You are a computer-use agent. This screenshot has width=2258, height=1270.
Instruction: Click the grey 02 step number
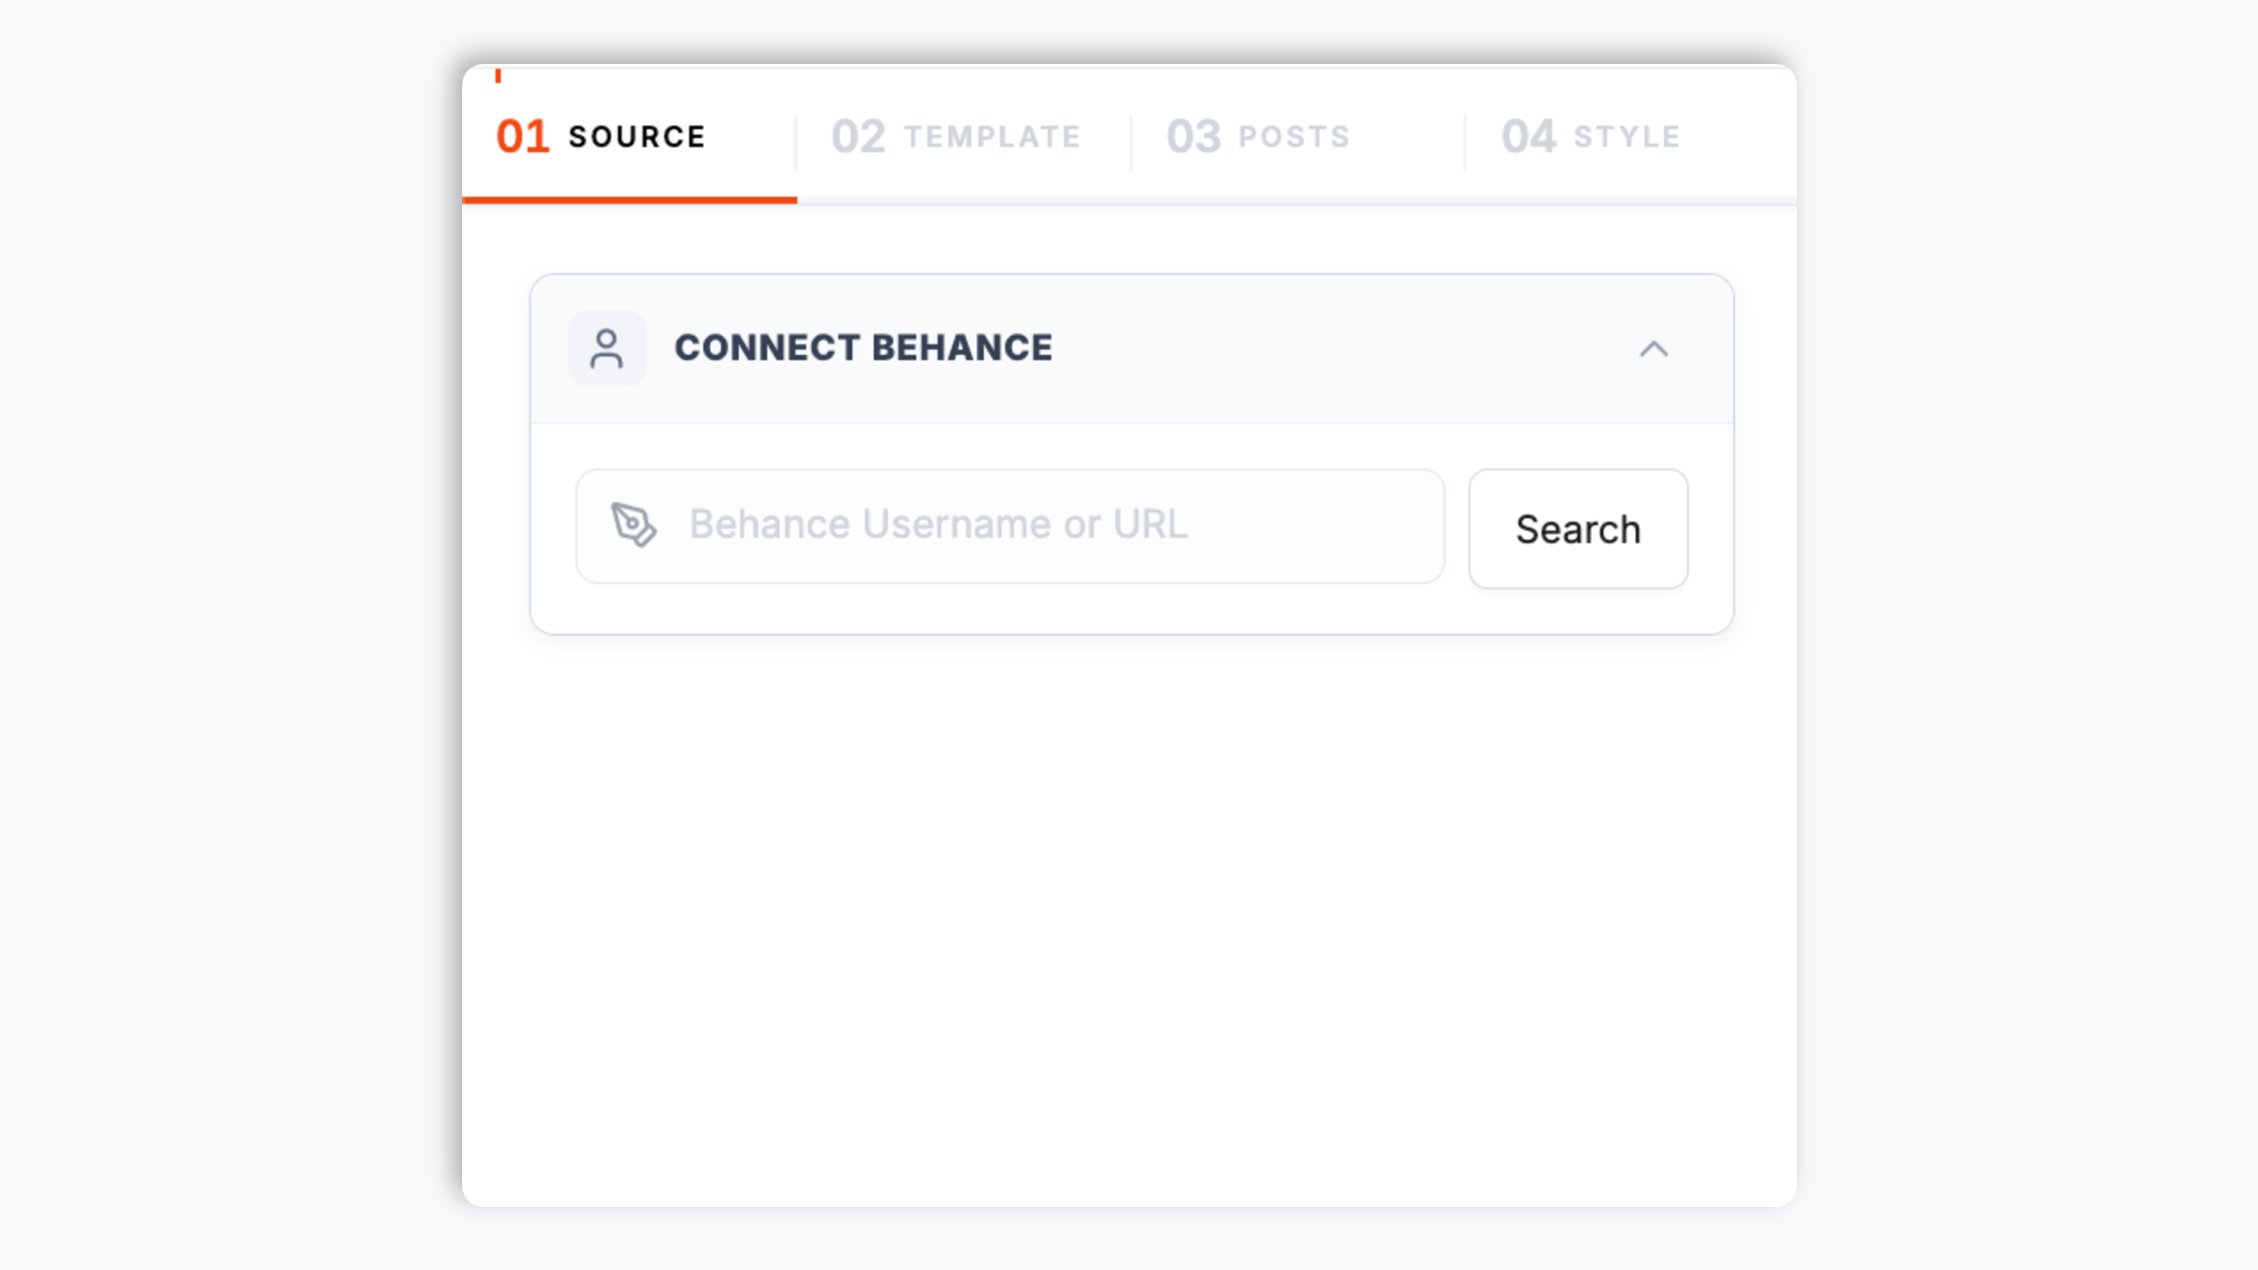pos(858,137)
